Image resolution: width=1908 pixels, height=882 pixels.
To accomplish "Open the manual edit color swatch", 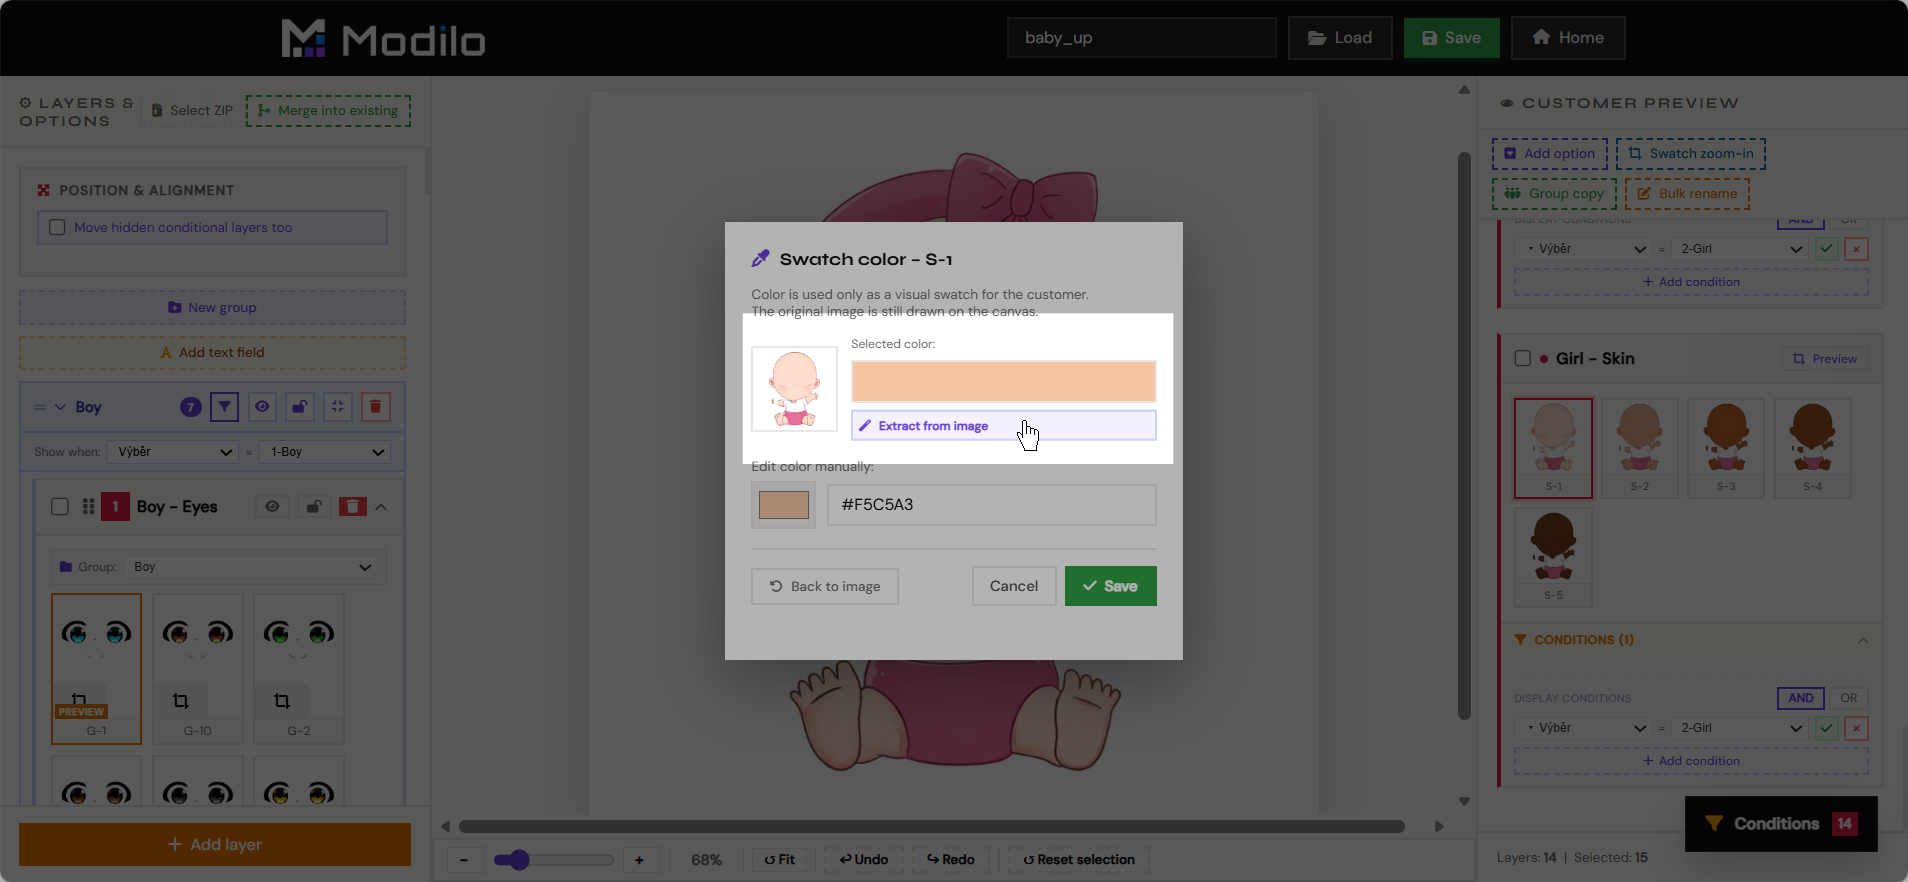I will [x=783, y=505].
